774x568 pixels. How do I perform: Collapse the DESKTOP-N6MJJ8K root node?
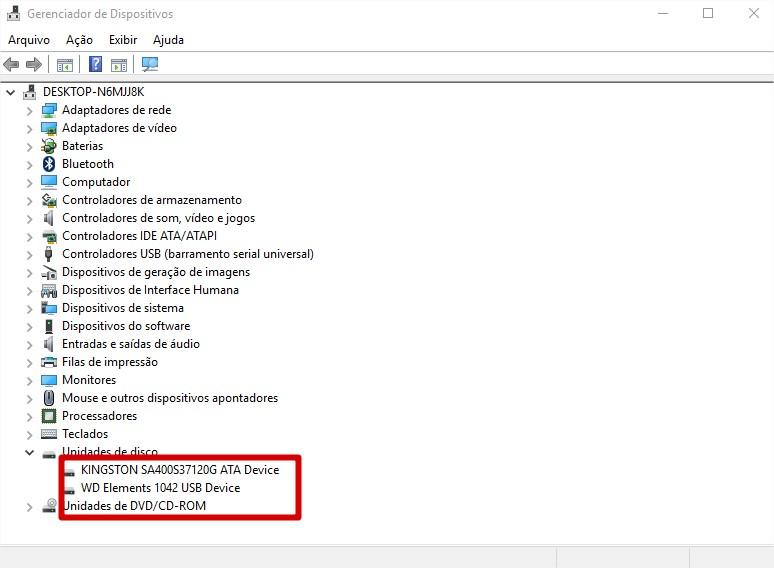click(x=11, y=92)
